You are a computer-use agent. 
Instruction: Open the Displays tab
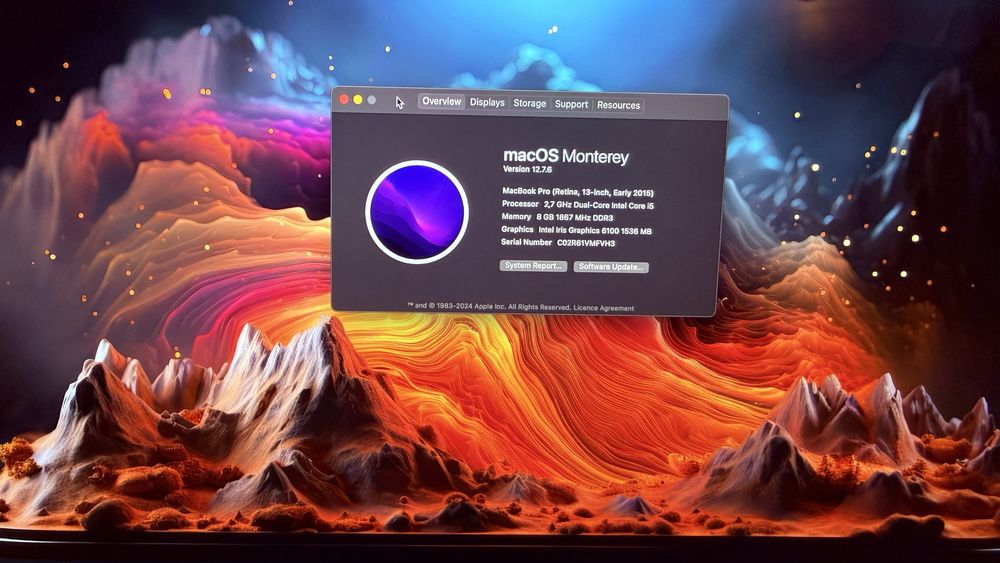[487, 102]
